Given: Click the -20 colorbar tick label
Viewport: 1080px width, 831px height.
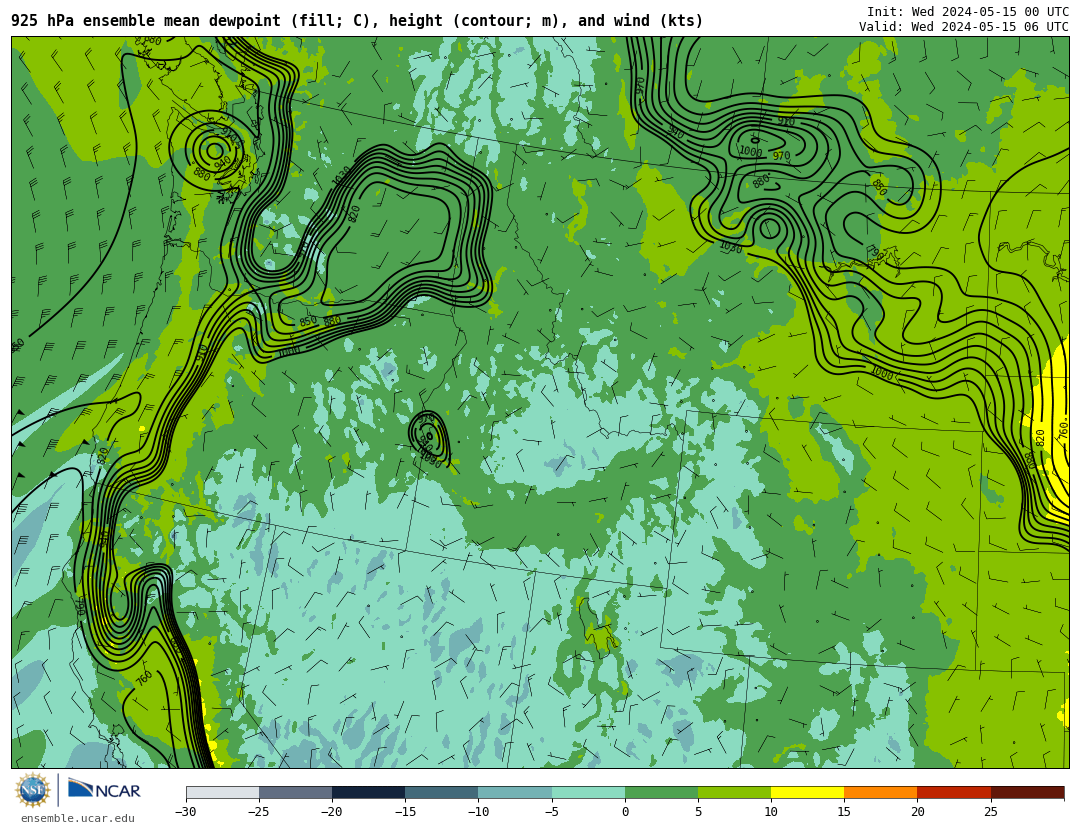Looking at the screenshot, I should click(331, 812).
